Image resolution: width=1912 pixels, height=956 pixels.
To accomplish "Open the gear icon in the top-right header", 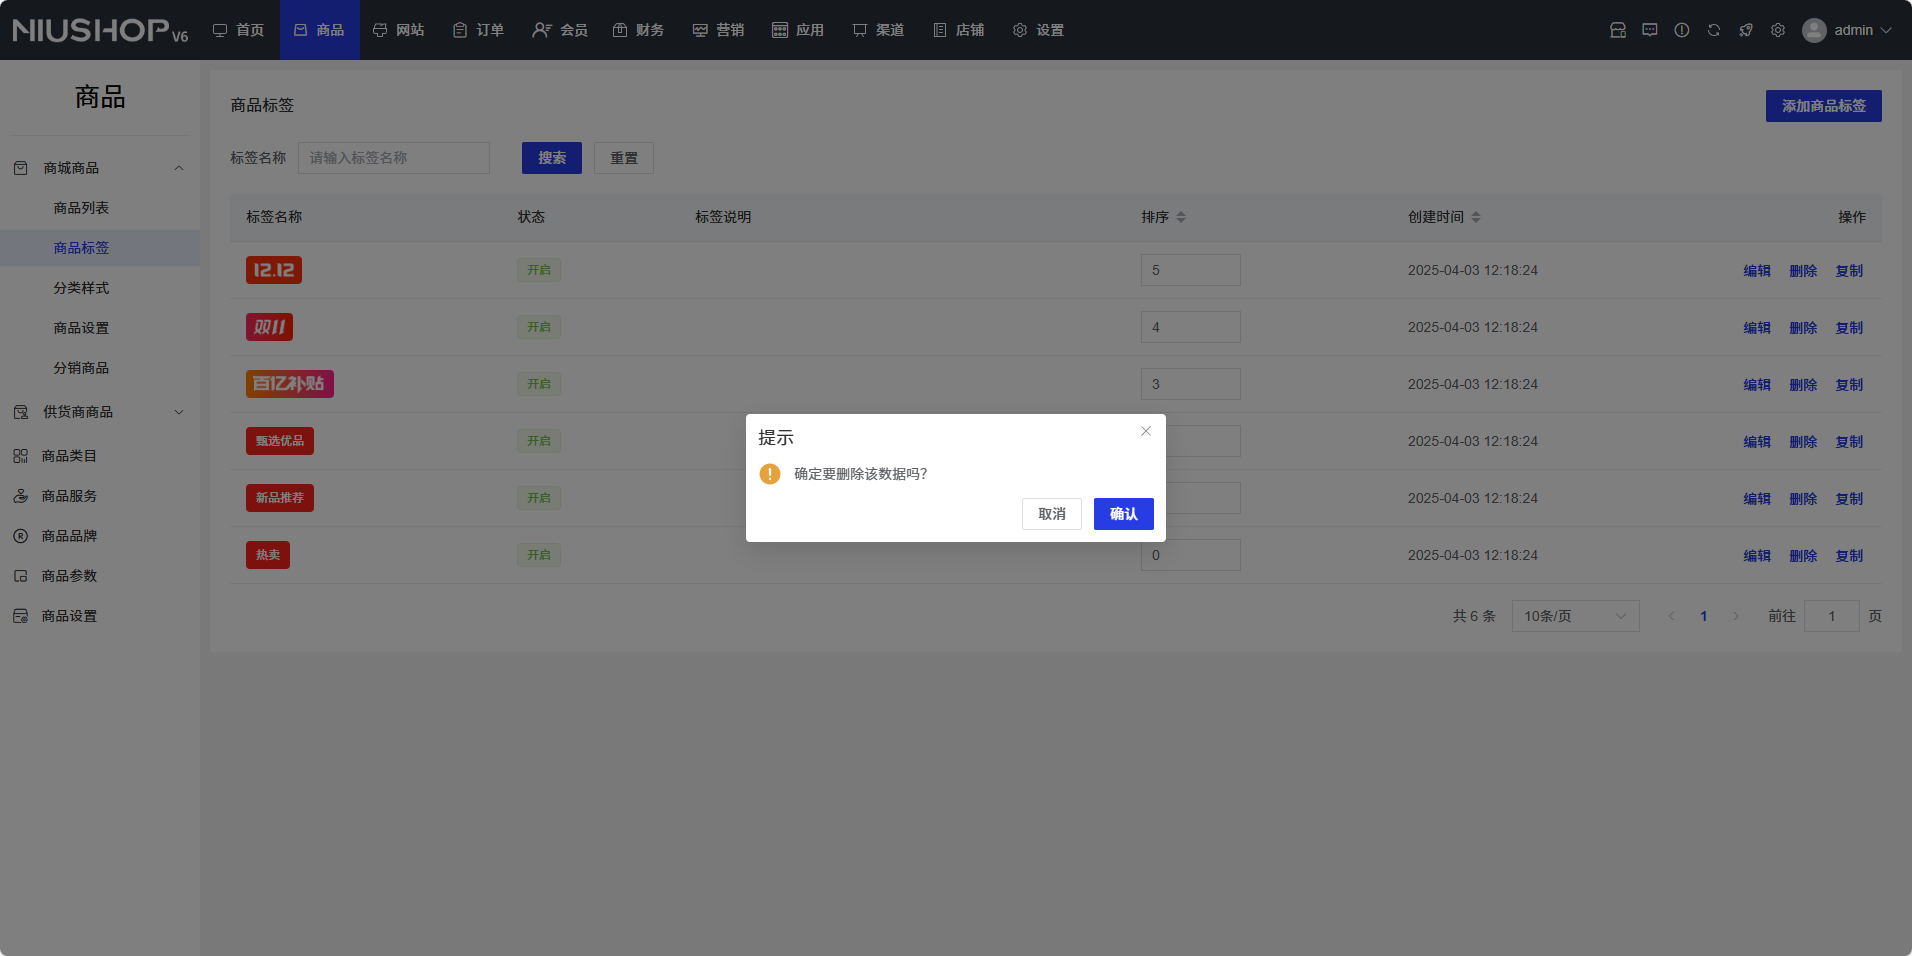I will (x=1778, y=30).
